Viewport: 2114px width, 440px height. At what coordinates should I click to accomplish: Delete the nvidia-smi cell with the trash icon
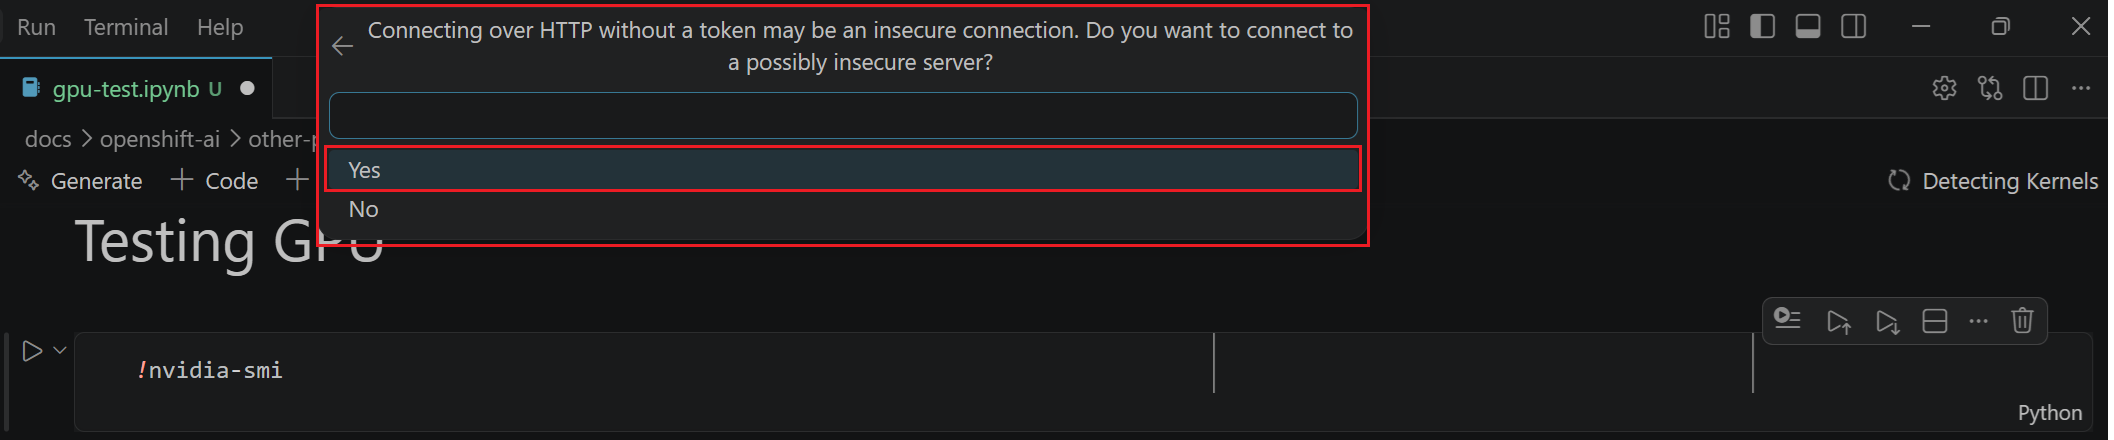pos(2022,321)
